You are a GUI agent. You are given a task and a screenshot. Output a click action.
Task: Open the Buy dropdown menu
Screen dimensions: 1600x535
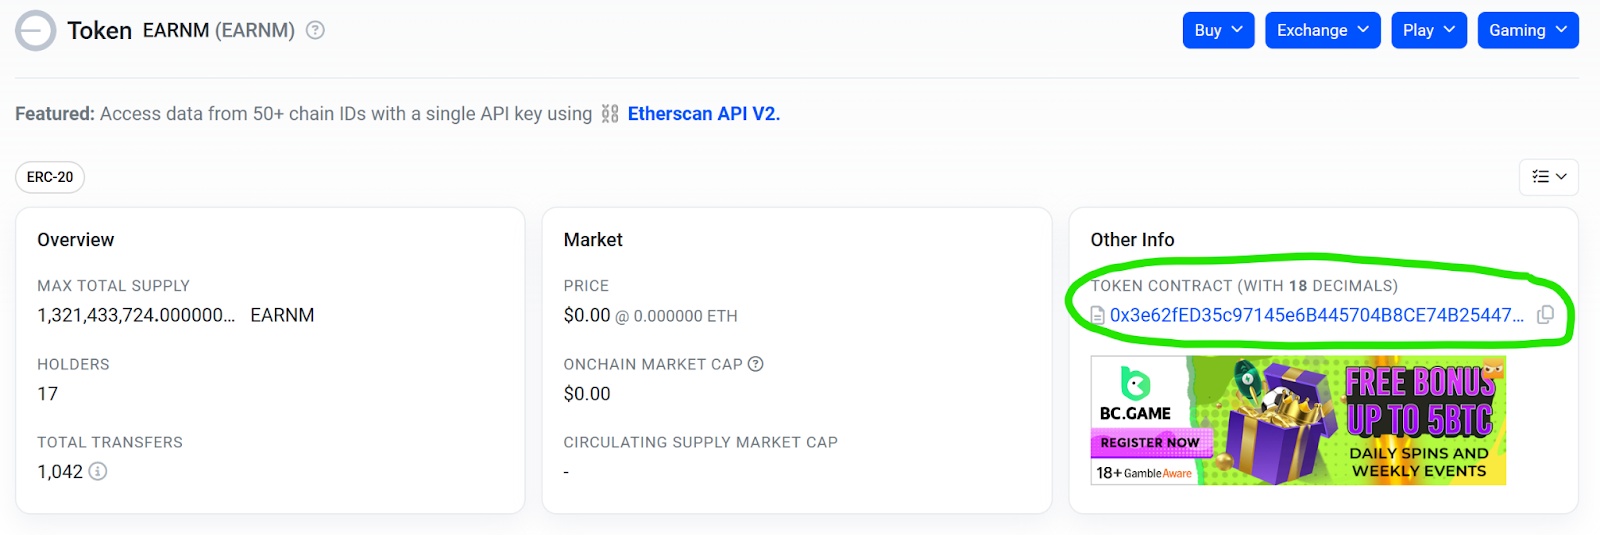tap(1218, 30)
